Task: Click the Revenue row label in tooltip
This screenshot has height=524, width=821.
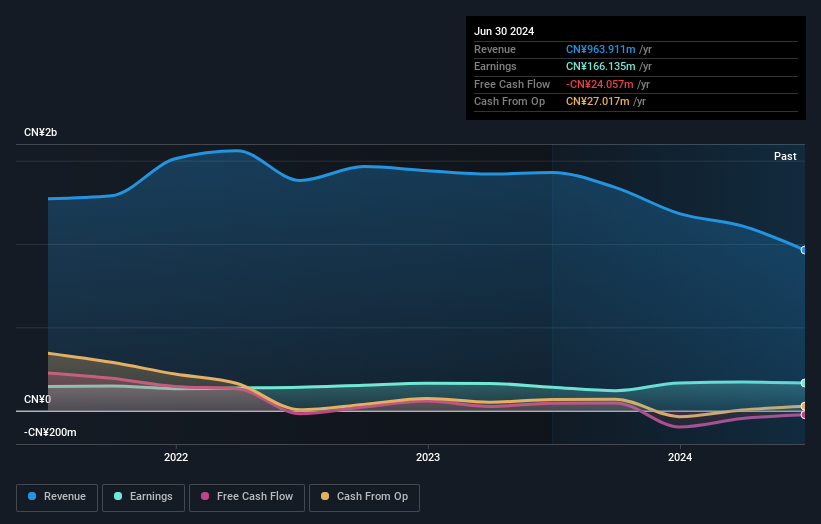Action: (x=495, y=49)
